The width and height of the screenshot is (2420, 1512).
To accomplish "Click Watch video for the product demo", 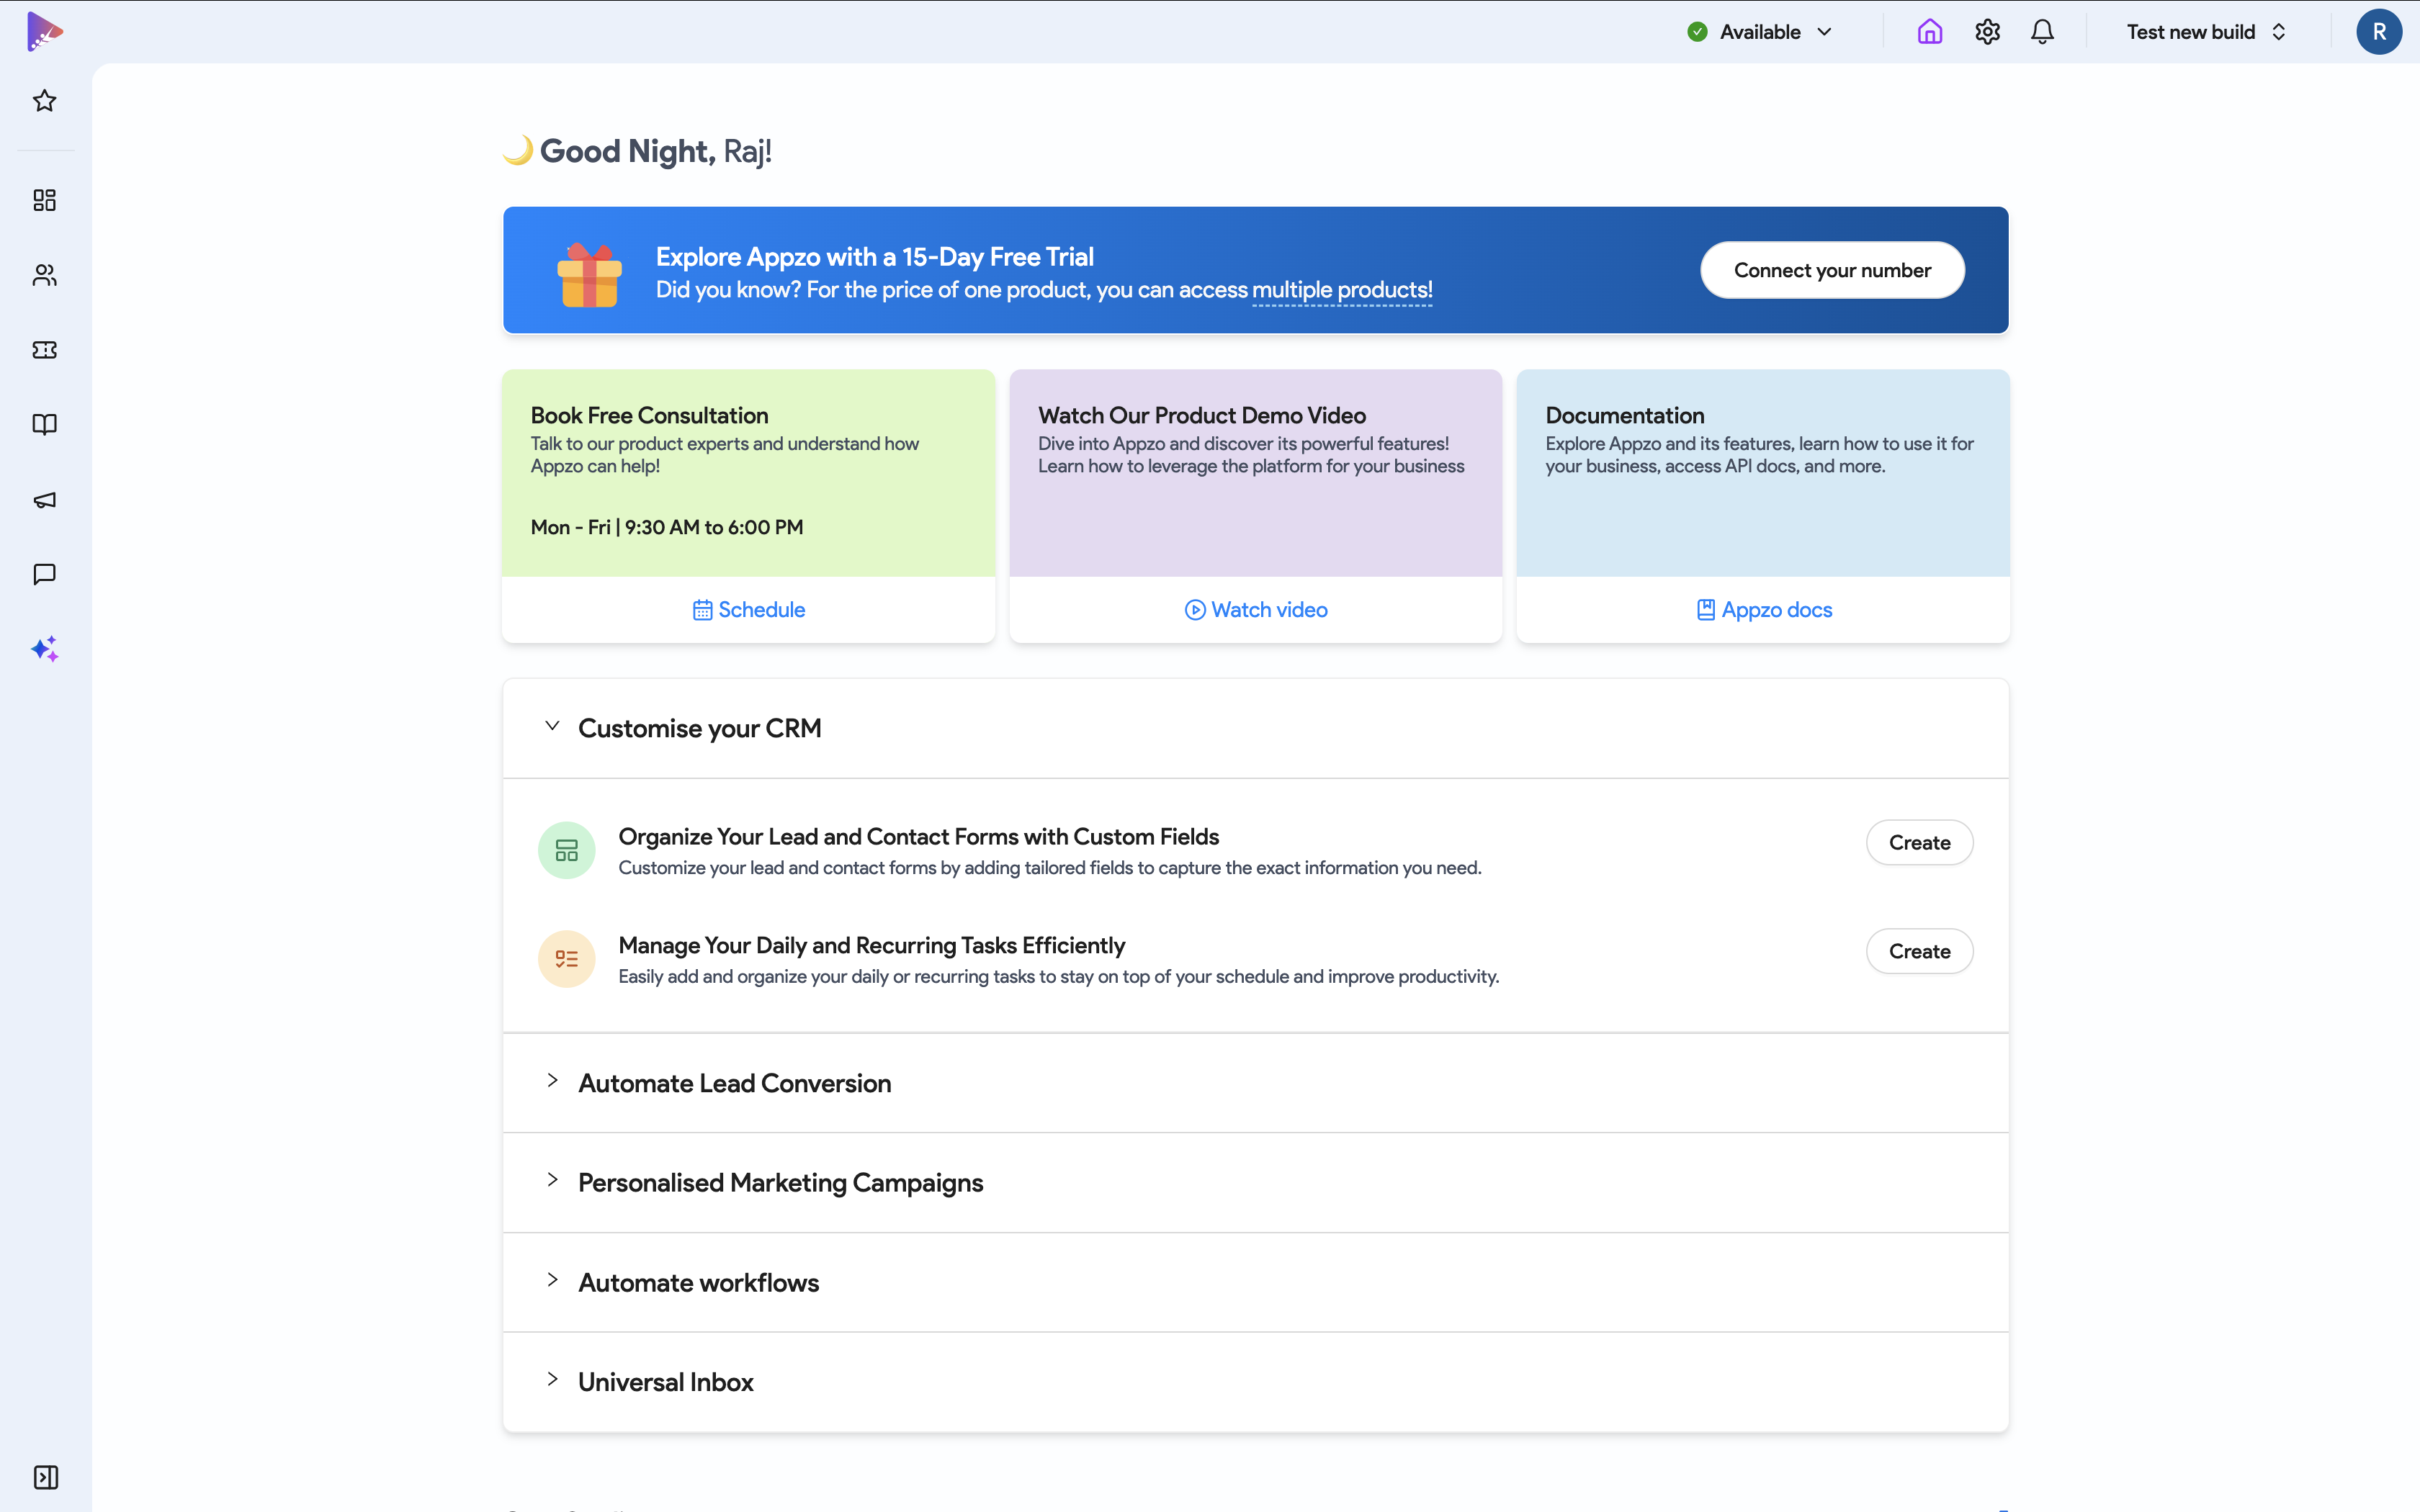I will (1256, 610).
